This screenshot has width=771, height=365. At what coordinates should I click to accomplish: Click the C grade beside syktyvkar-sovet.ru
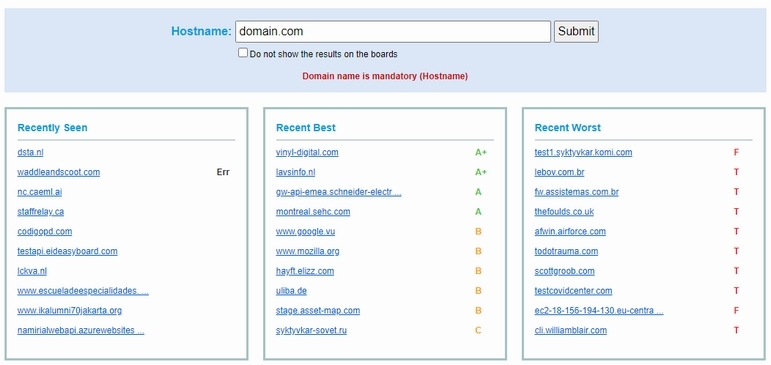(x=478, y=330)
